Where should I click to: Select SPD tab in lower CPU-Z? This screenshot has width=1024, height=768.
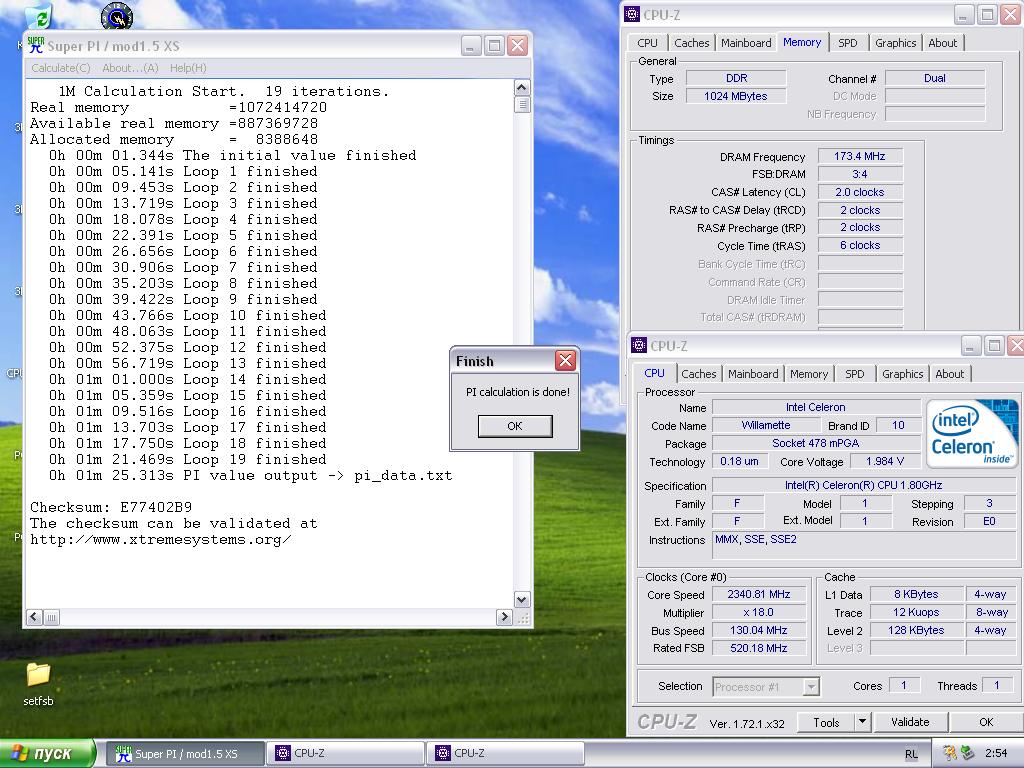tap(854, 374)
